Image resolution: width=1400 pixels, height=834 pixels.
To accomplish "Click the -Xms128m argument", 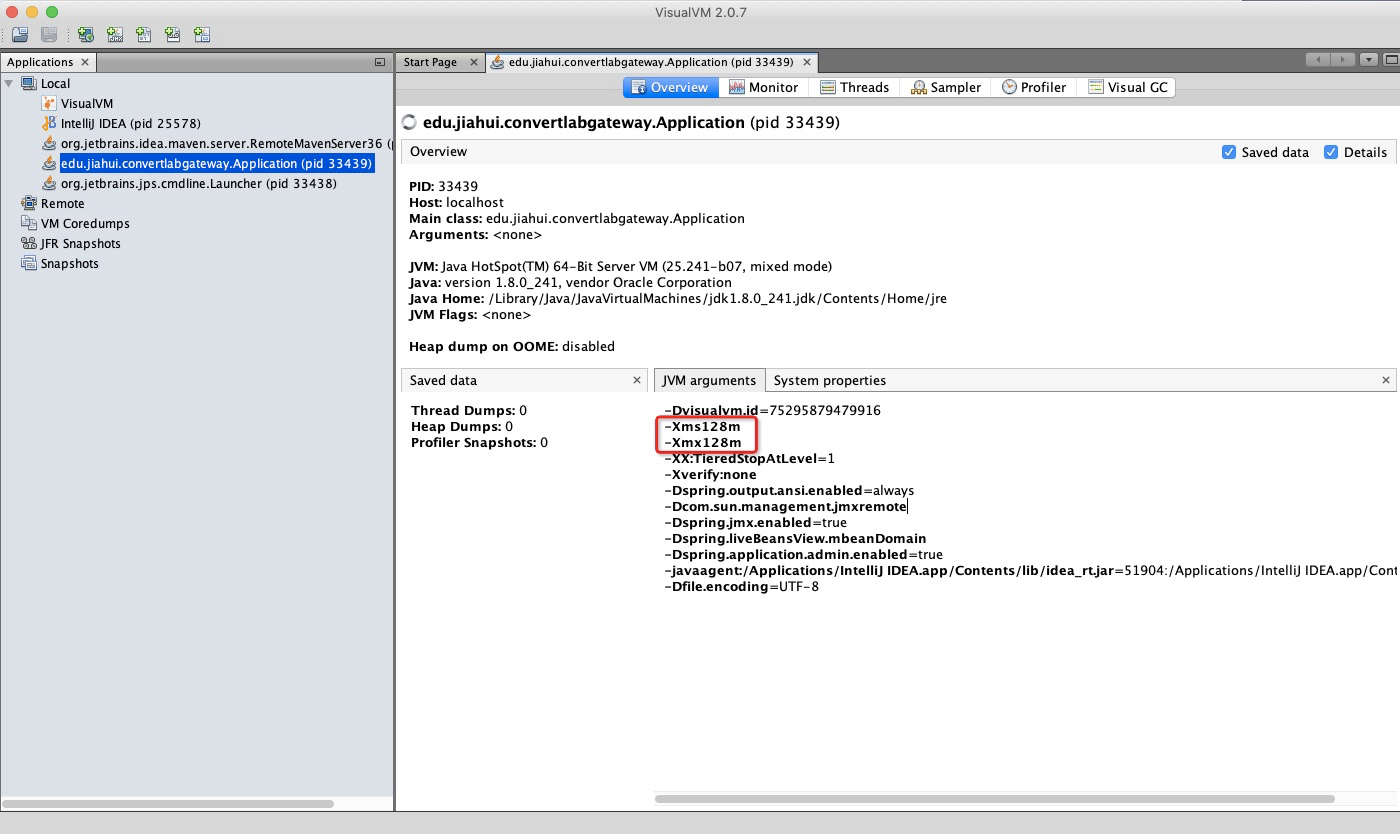I will tap(702, 426).
